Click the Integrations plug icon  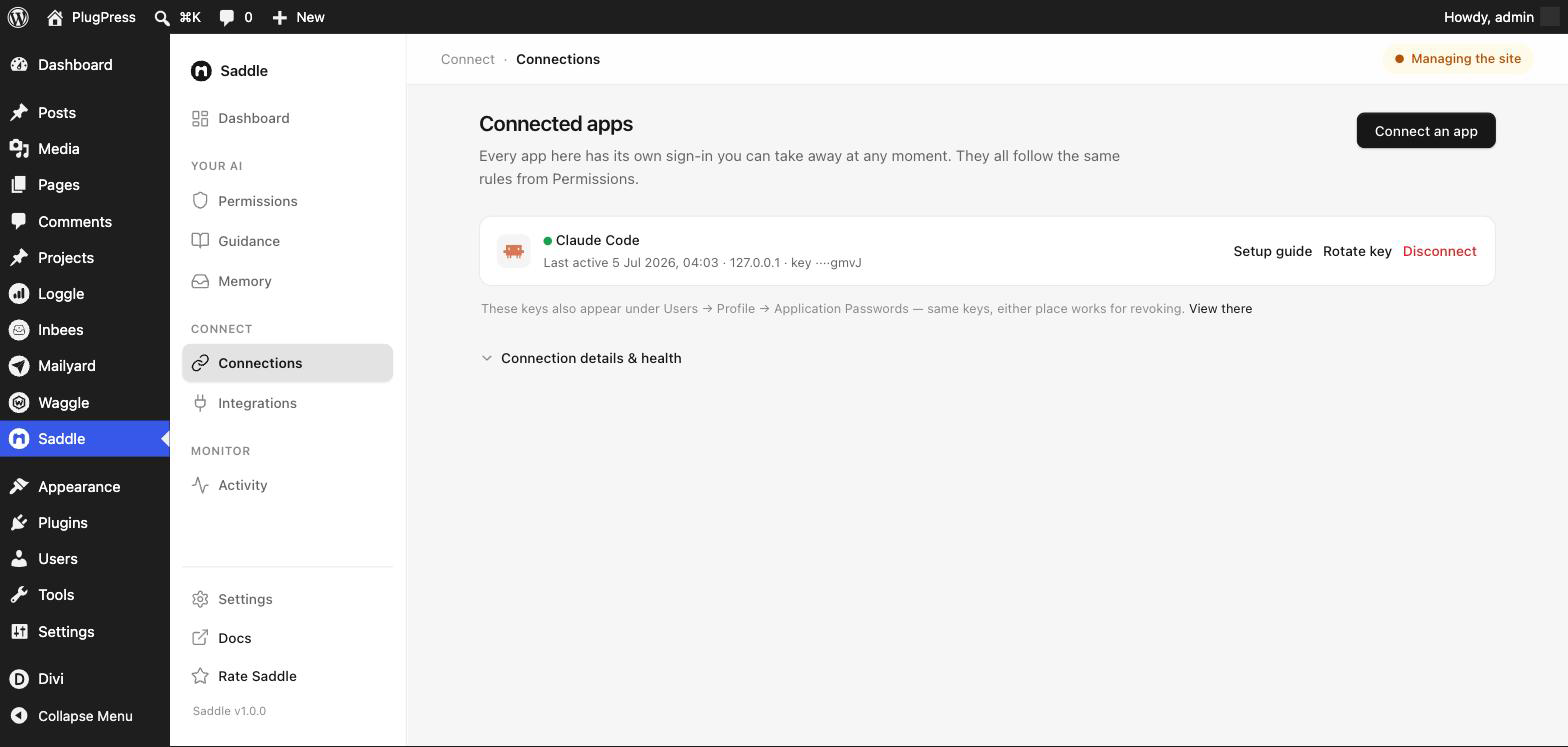pos(200,403)
